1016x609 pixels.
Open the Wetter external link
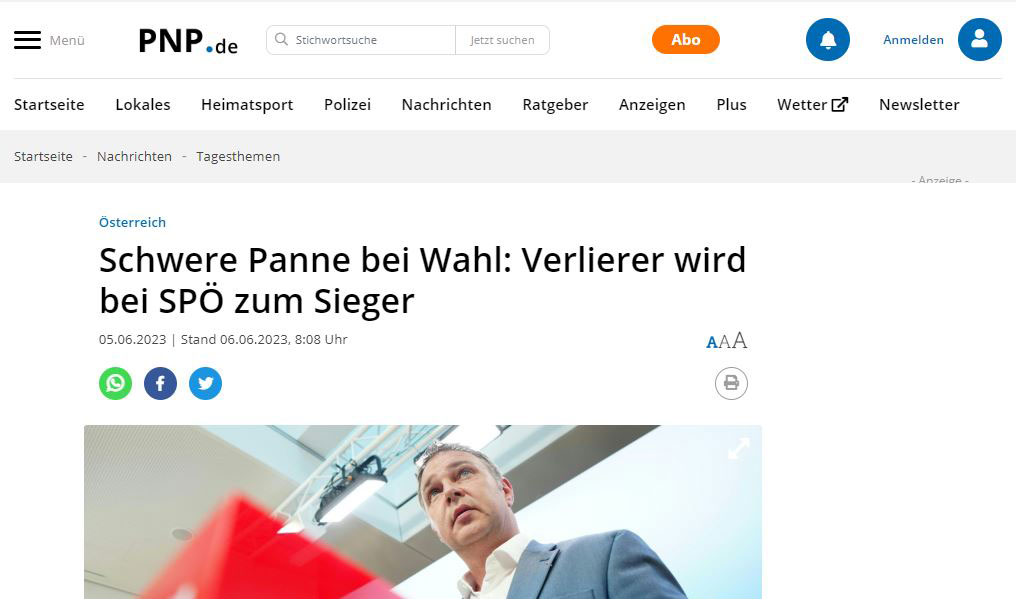point(813,104)
